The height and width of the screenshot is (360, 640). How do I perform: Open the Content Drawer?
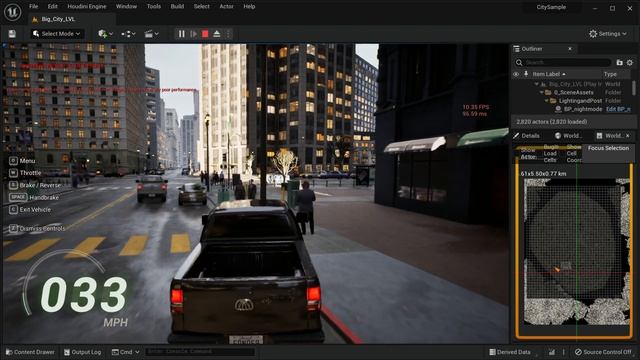coord(30,352)
